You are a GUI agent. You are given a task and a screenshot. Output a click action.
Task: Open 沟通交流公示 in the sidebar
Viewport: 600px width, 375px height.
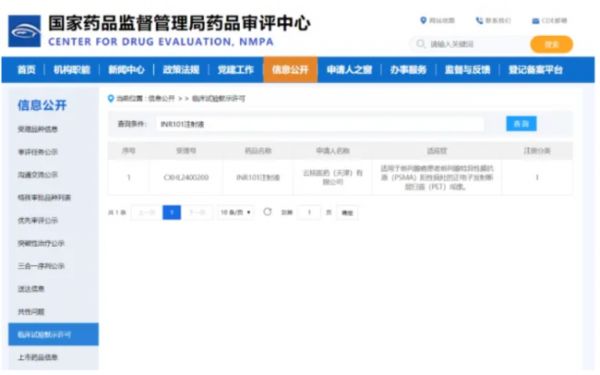38,174
